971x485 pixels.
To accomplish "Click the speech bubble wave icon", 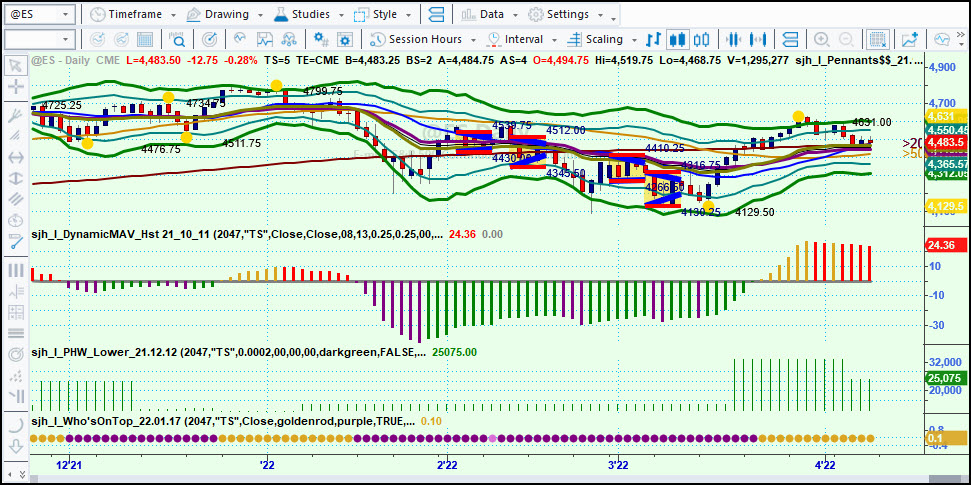I will point(942,40).
